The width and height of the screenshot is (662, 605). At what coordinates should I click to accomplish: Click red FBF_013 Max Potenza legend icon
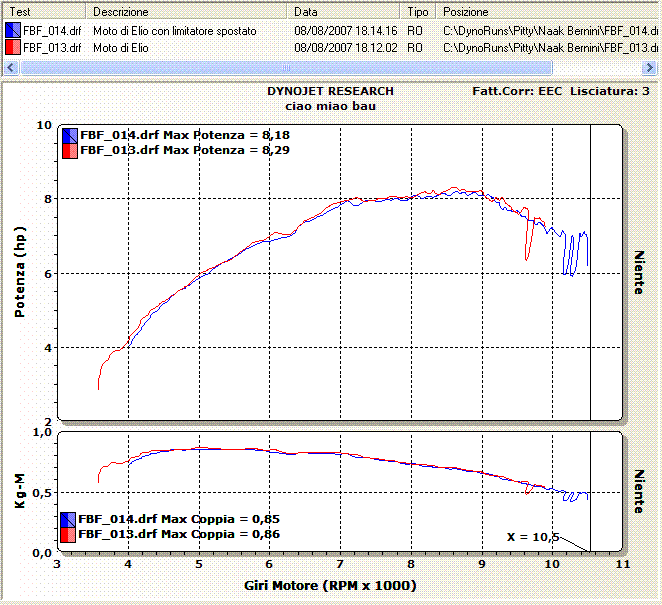coord(70,150)
